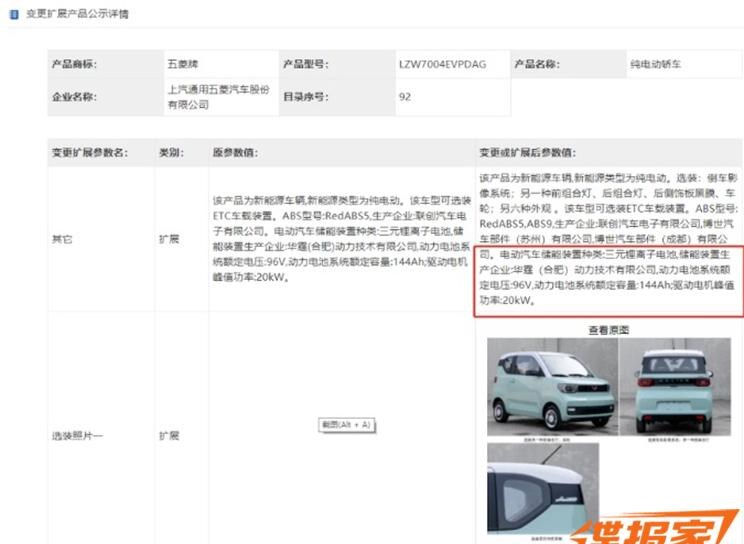Select product name 纯电动轿车
Screen dimensions: 744x544
pyautogui.click(x=656, y=64)
